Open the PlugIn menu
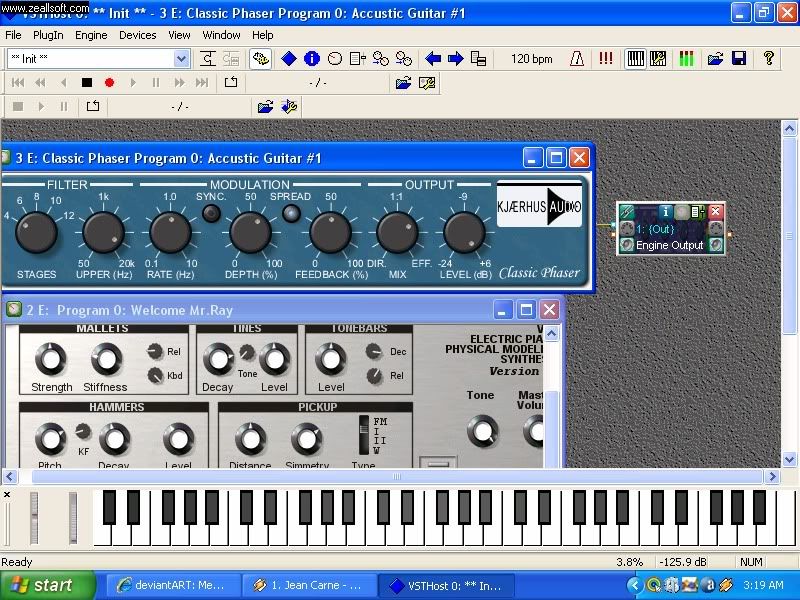Screen dimensions: 800x600 click(48, 35)
